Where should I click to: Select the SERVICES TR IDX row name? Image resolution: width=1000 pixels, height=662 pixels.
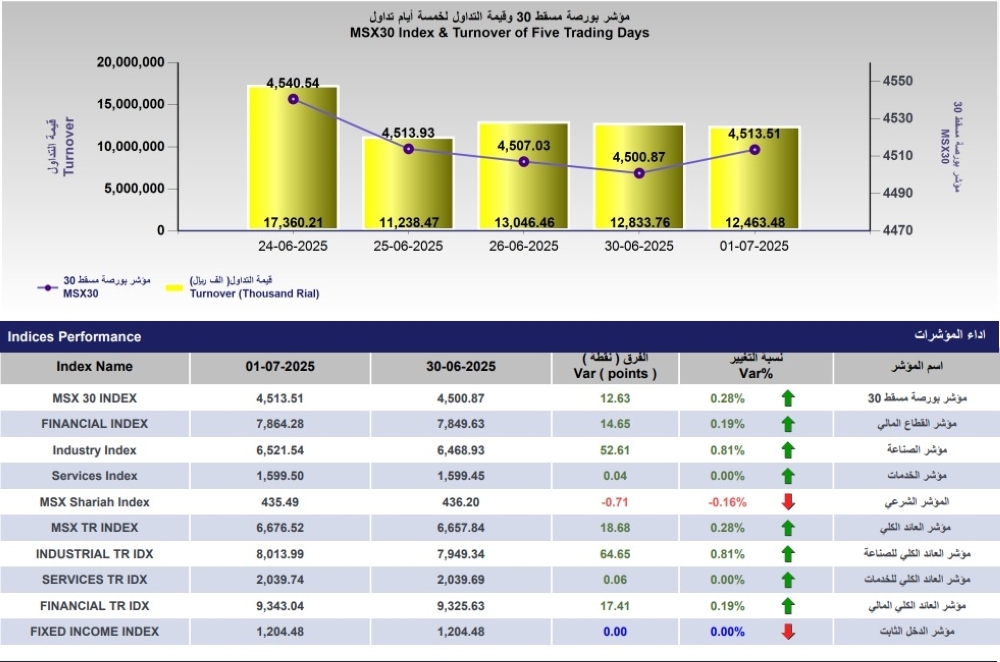tap(94, 579)
